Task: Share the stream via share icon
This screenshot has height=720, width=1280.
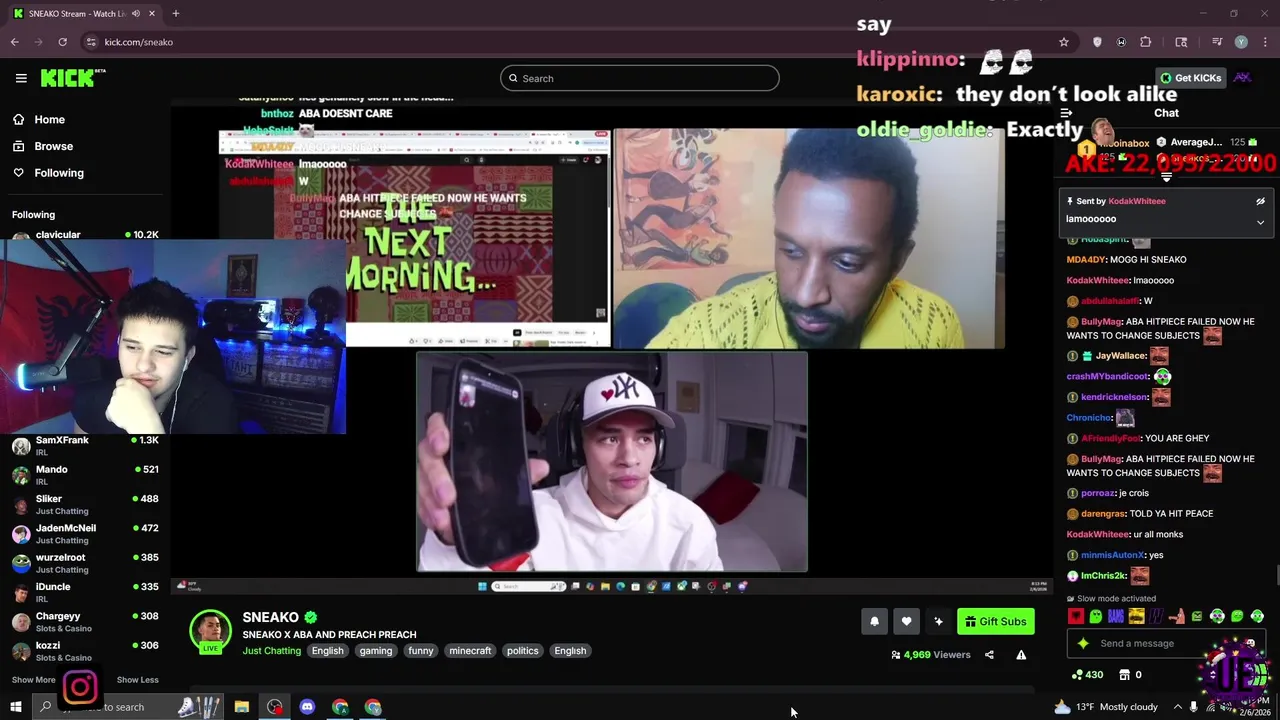Action: (989, 655)
